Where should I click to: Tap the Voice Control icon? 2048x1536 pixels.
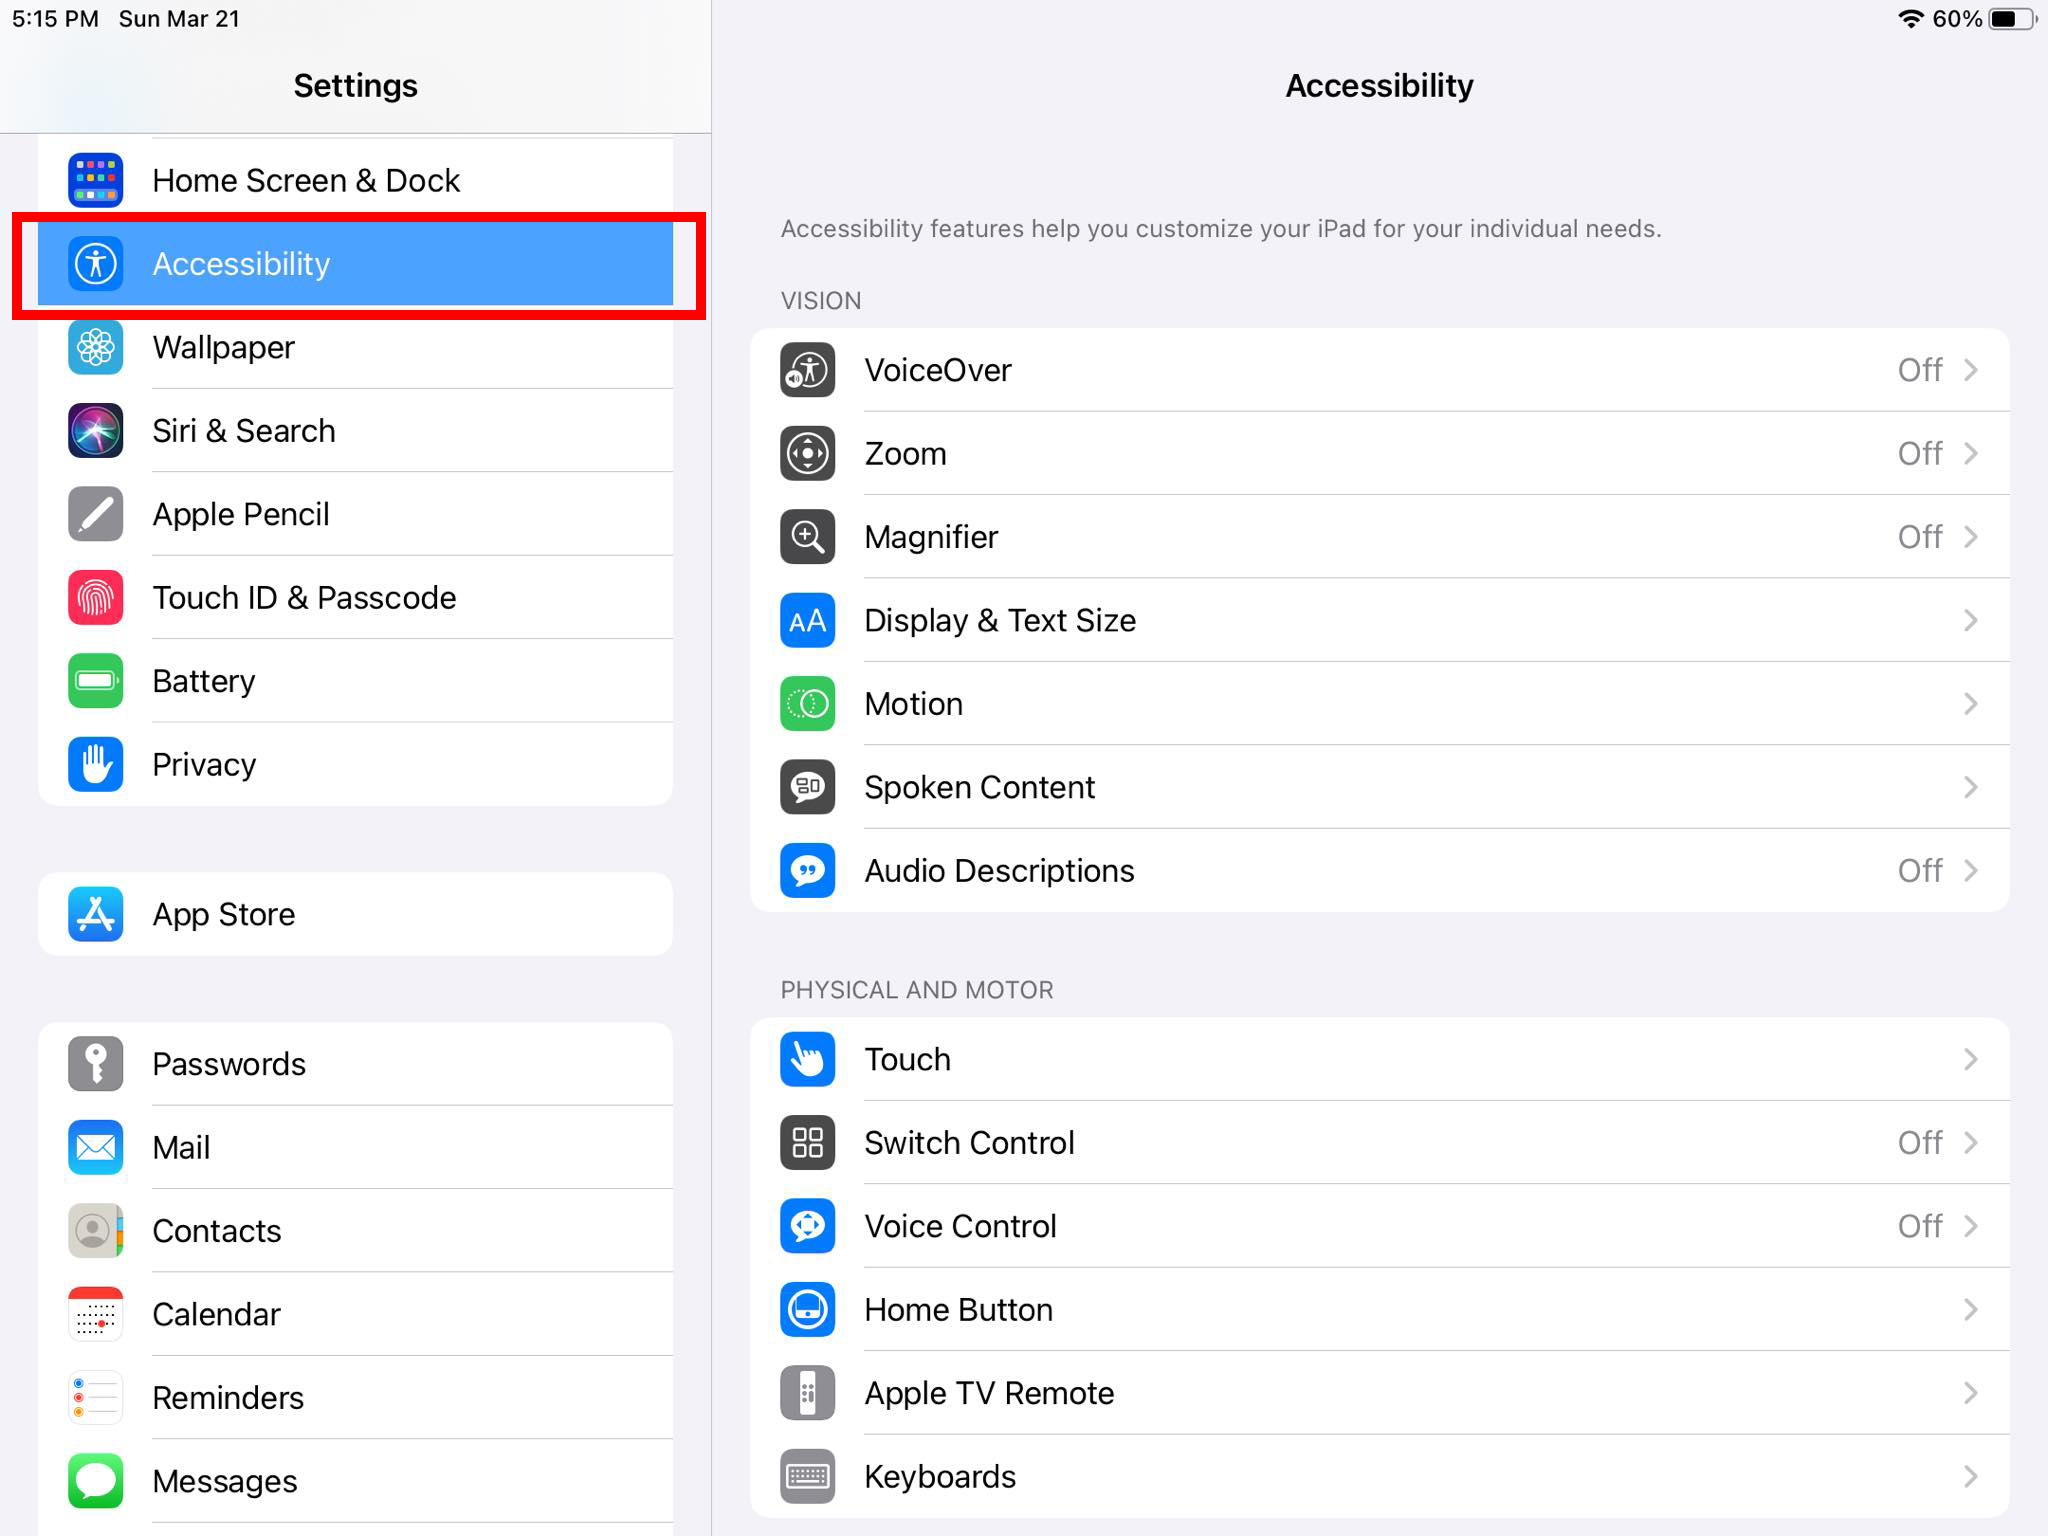coord(808,1226)
